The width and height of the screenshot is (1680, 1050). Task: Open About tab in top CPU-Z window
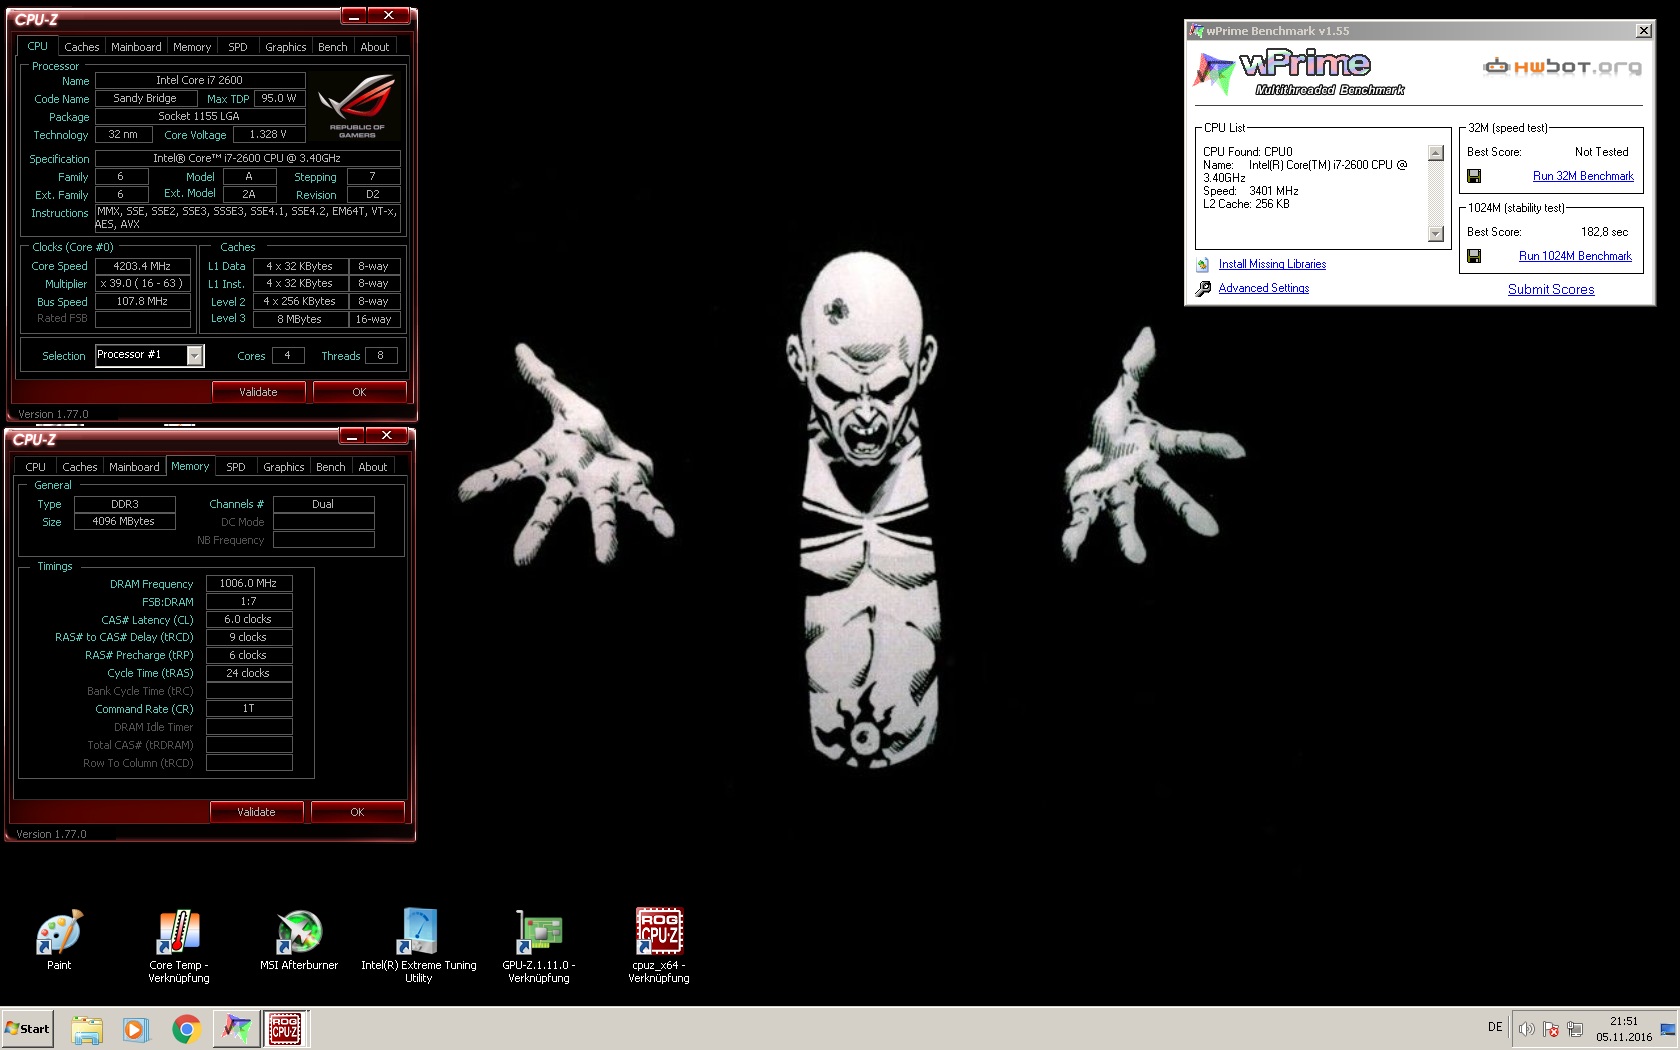pyautogui.click(x=375, y=47)
